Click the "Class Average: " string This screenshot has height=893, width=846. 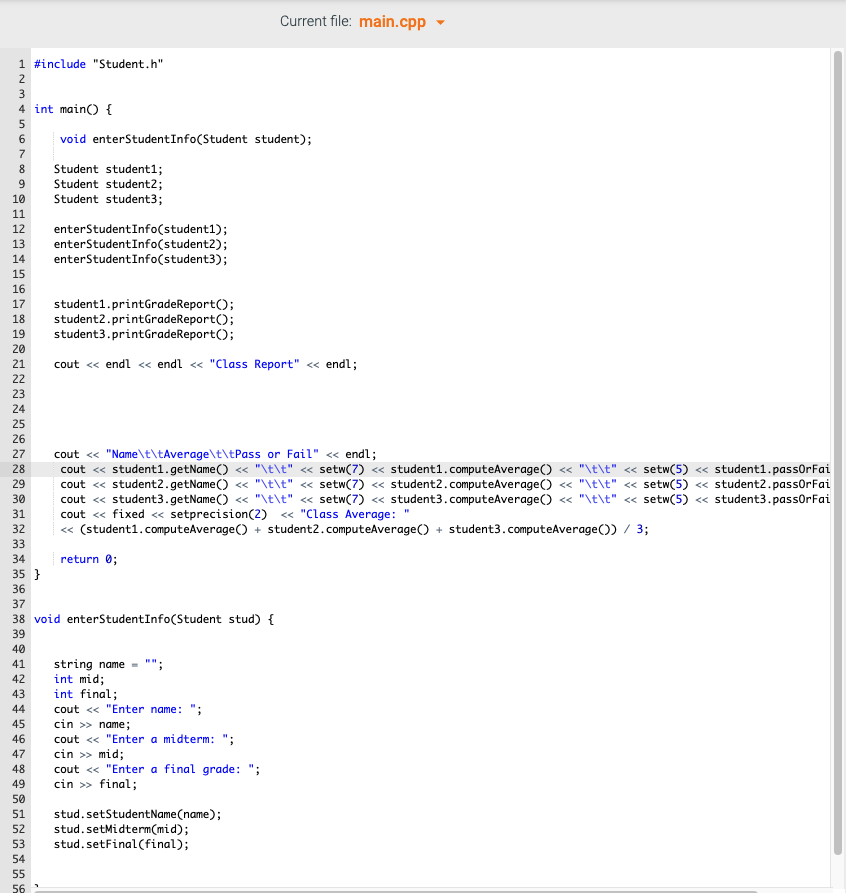pyautogui.click(x=354, y=514)
